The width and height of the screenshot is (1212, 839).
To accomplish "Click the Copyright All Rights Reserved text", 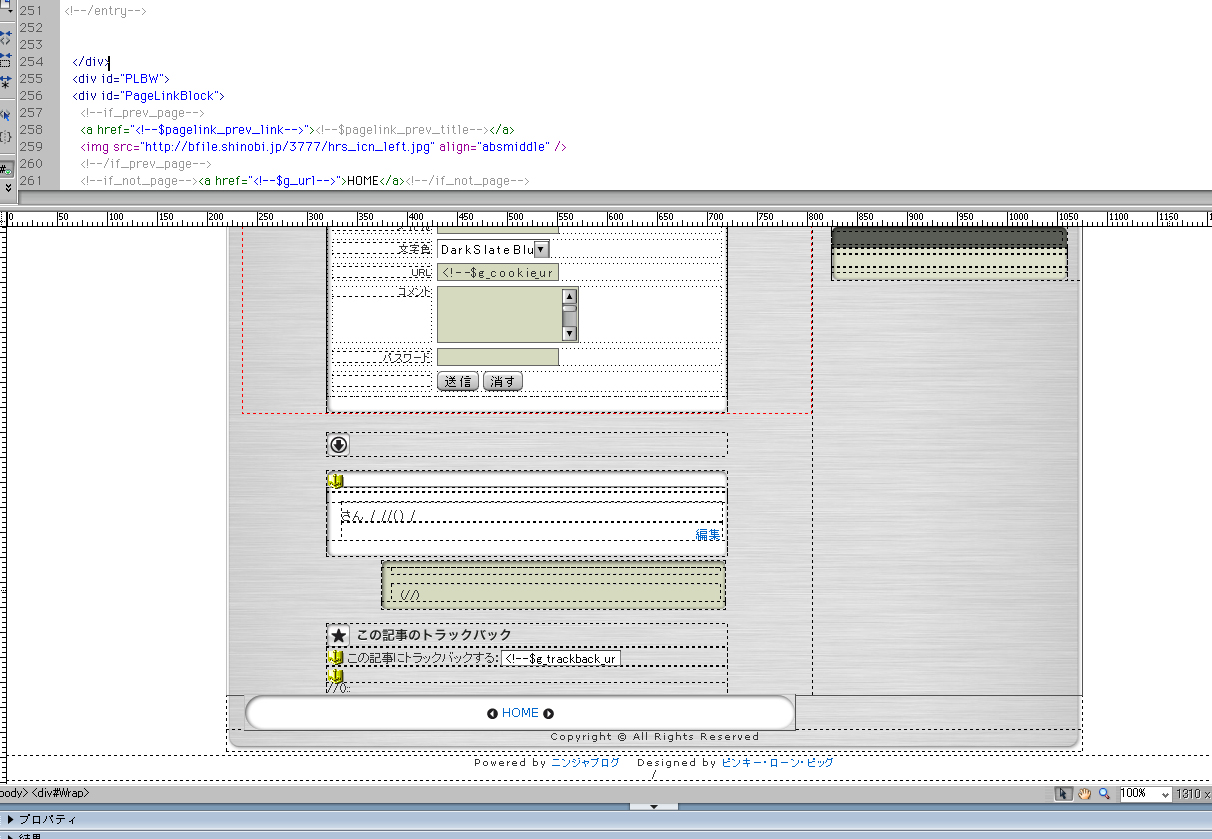I will (655, 737).
